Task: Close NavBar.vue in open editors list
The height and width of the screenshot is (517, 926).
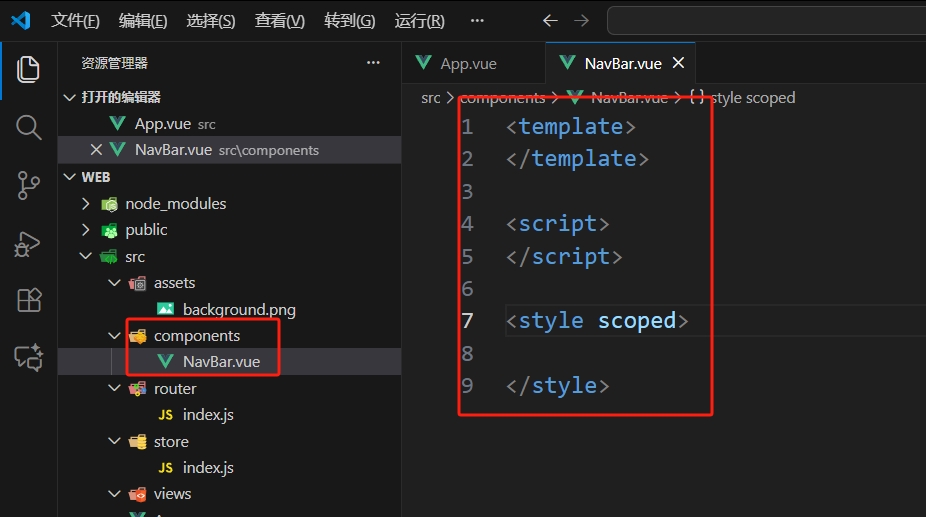Action: pyautogui.click(x=96, y=150)
